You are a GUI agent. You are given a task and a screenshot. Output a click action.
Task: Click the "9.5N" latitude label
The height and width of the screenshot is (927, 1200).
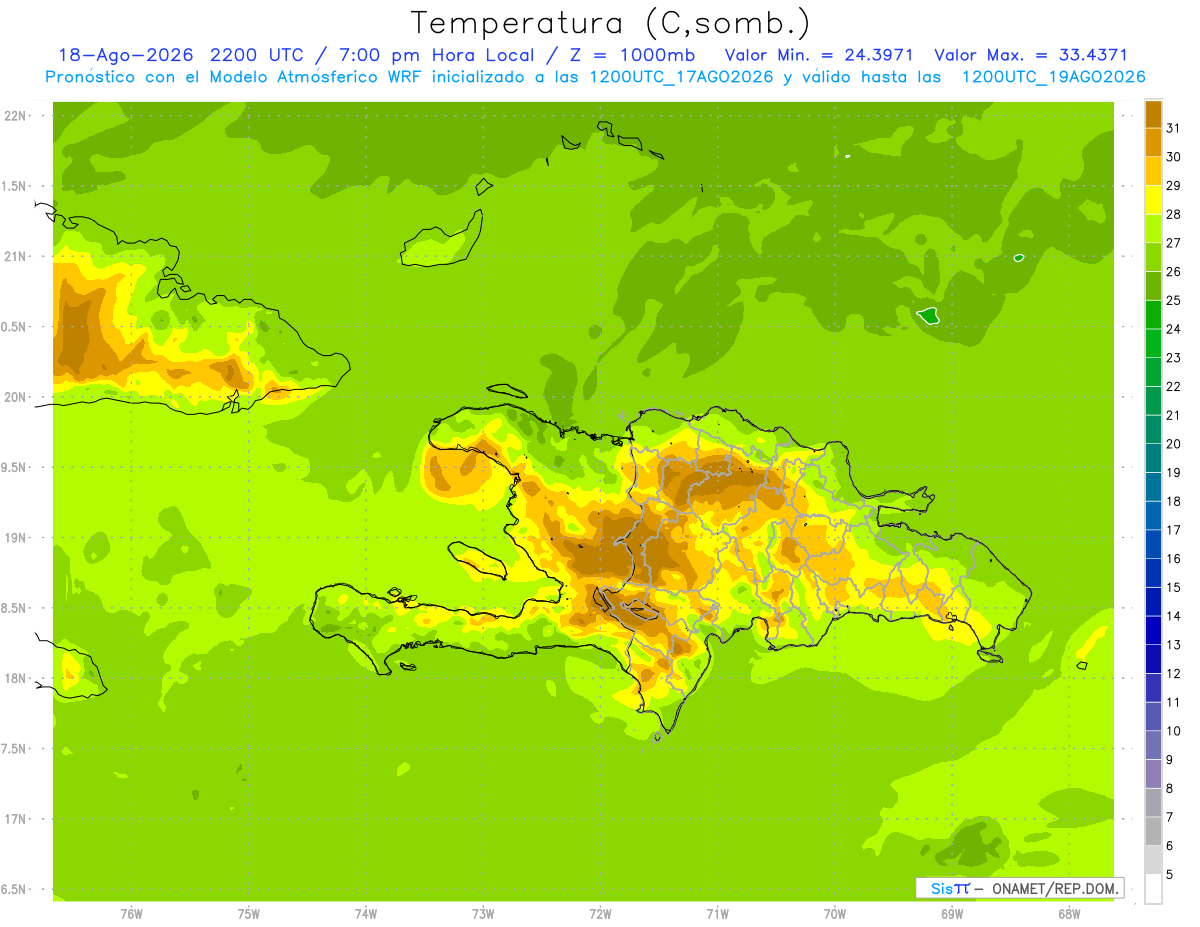[x=13, y=467]
